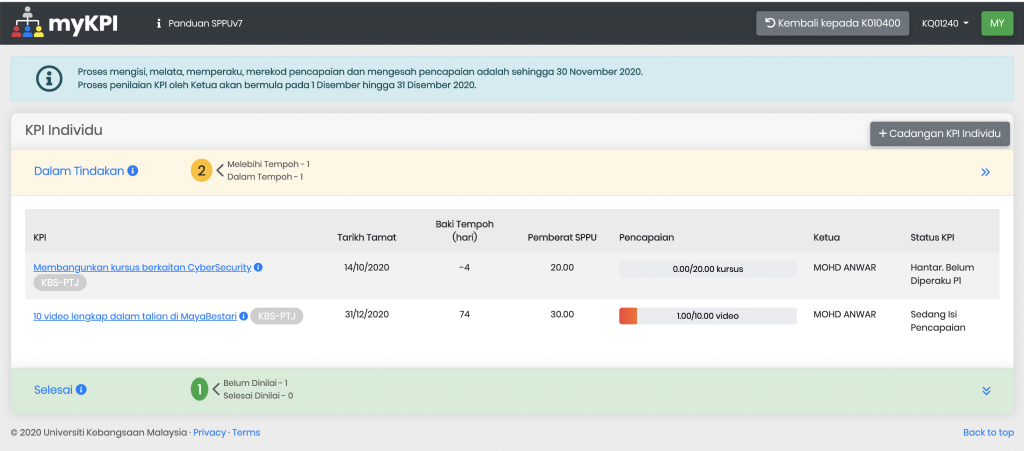
Task: Click the green badge showing 1
Action: click(200, 390)
